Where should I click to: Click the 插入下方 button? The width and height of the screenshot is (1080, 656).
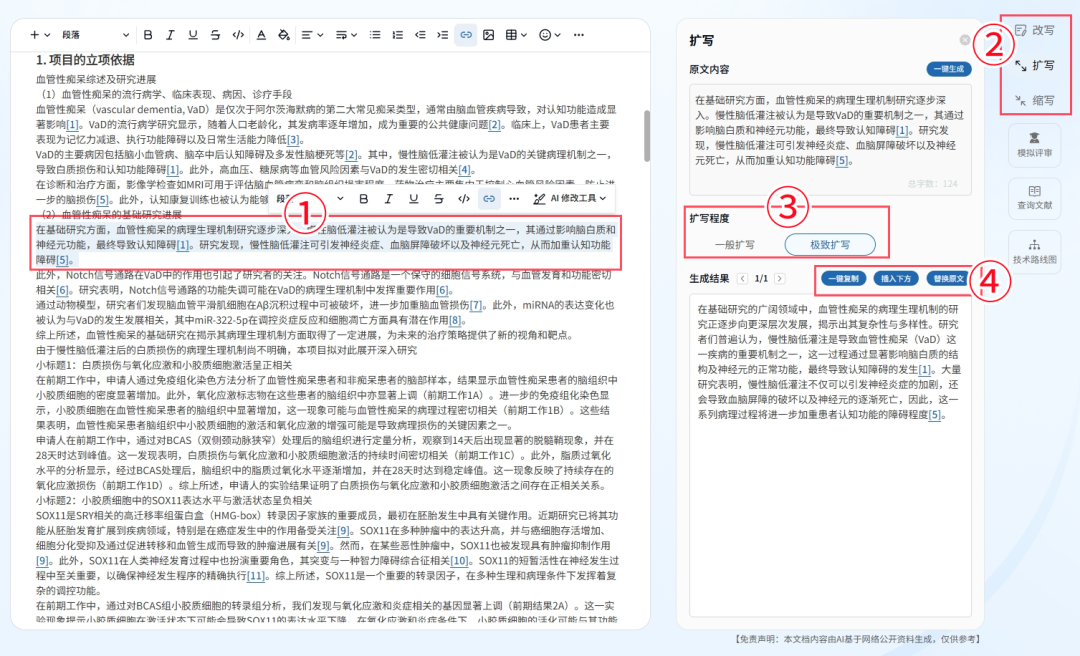895,278
